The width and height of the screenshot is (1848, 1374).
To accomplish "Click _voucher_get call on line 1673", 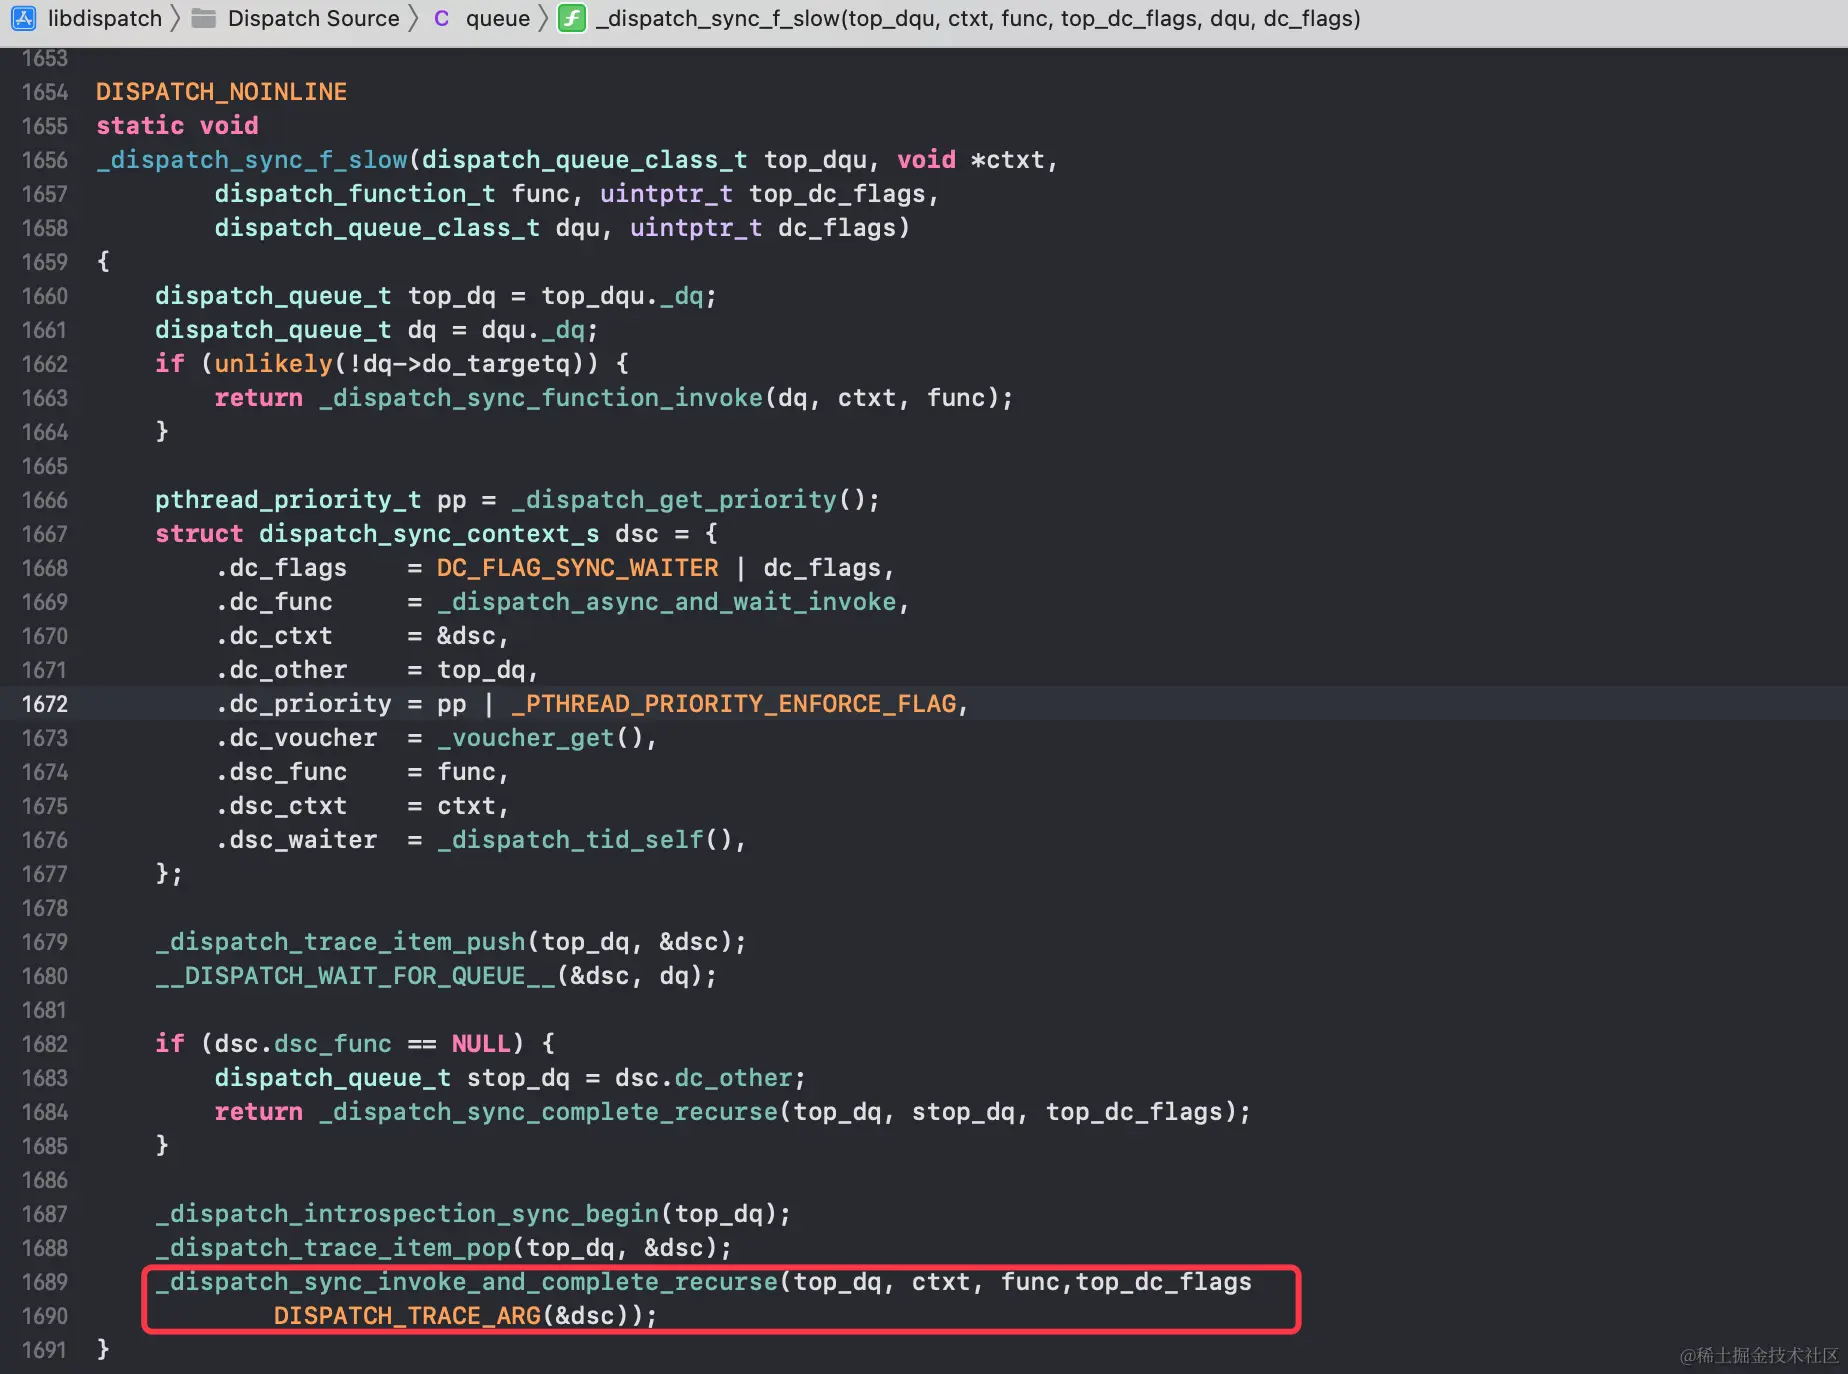I will (x=525, y=738).
